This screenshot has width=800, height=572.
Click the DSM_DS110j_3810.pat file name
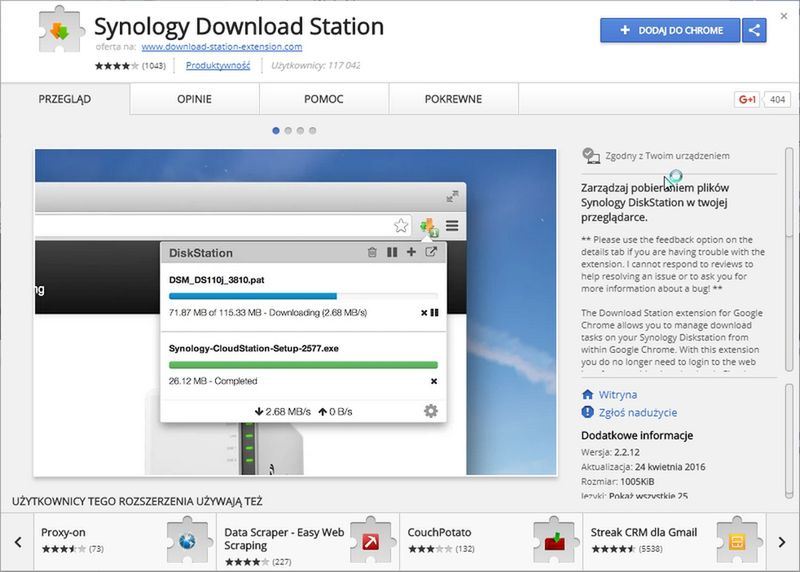(x=216, y=280)
